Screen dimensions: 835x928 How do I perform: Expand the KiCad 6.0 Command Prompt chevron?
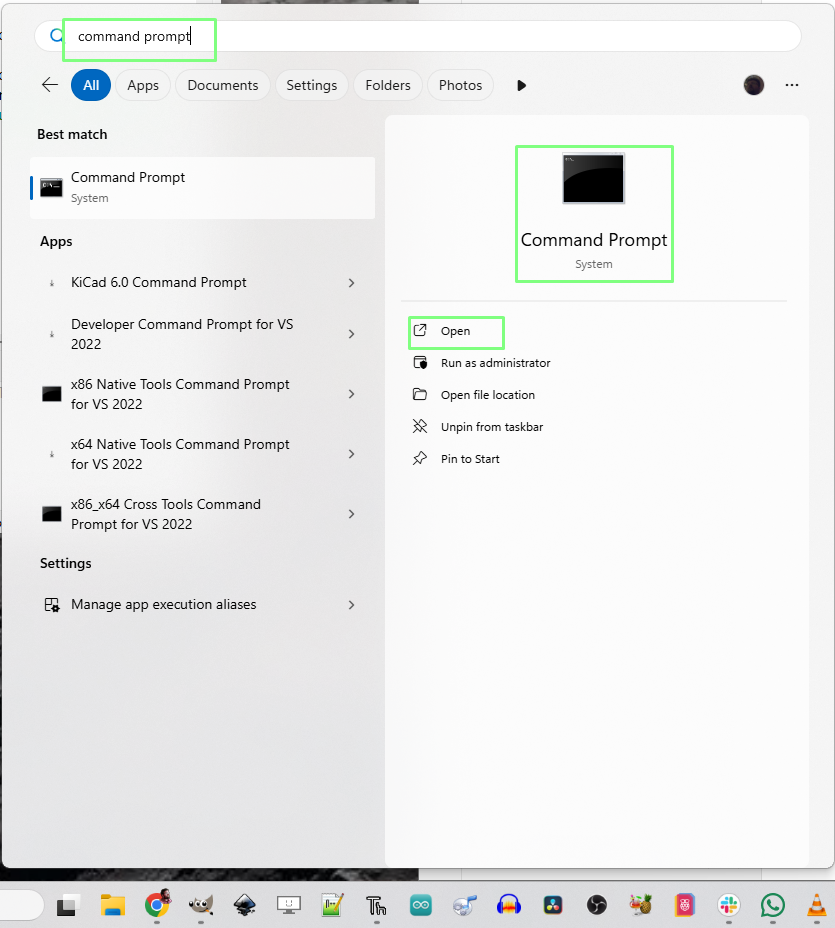click(352, 283)
